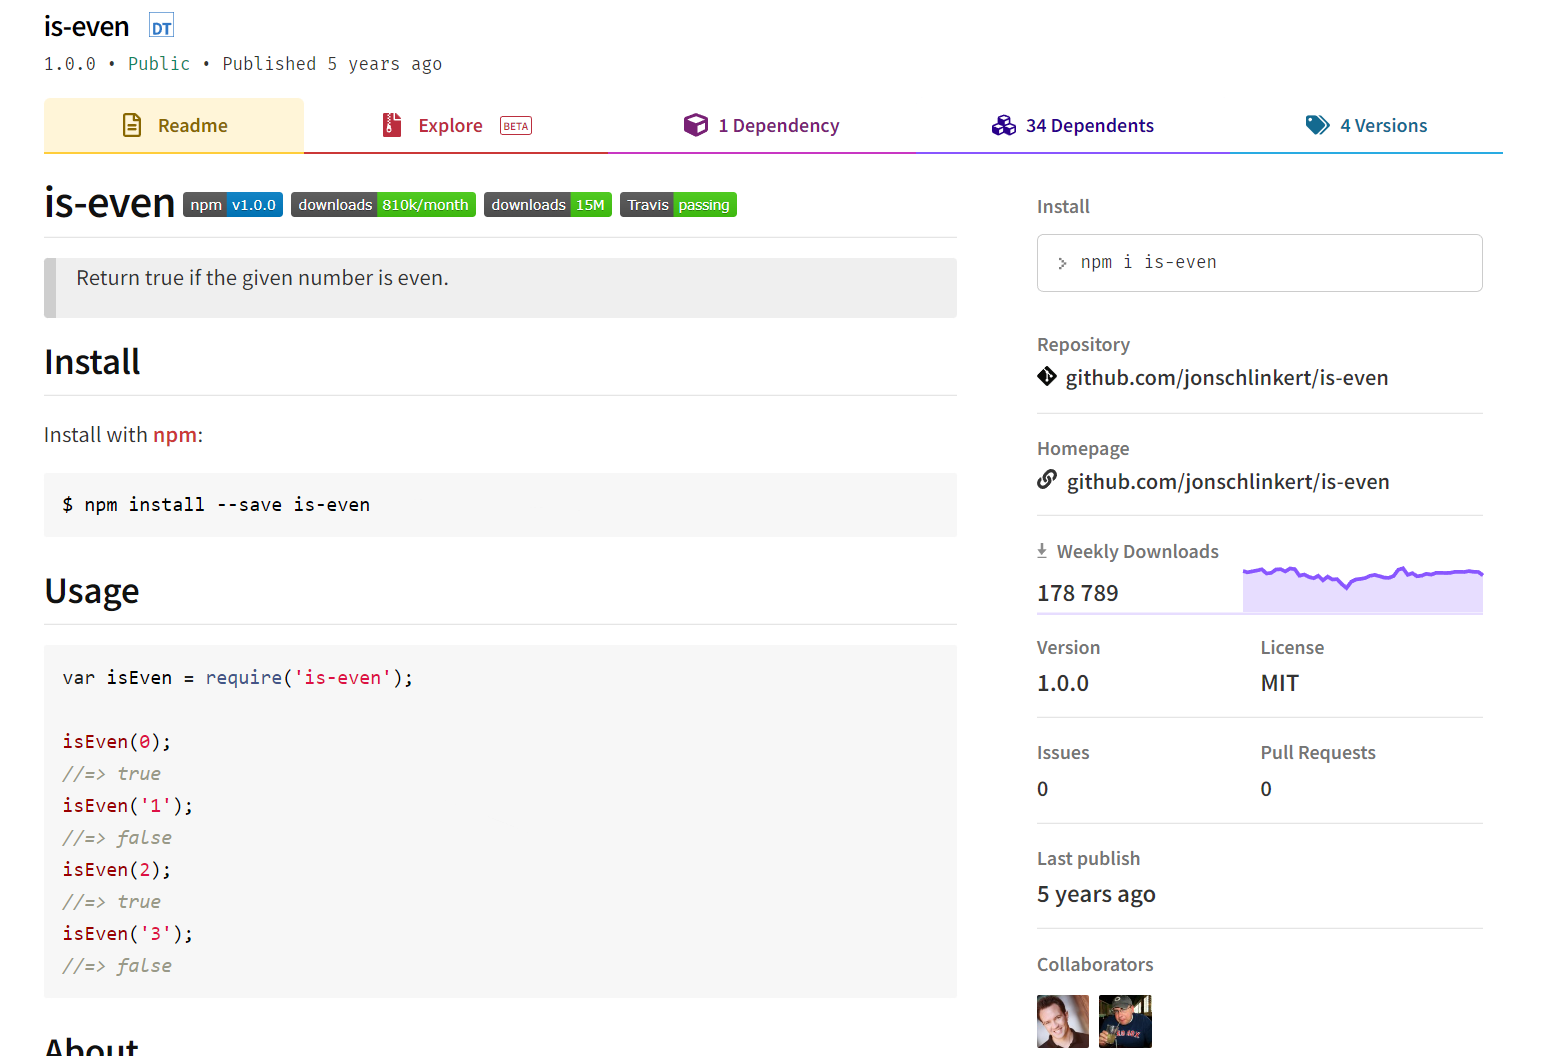
Task: Click the '$ npm install --save is-even' code
Action: 216,505
